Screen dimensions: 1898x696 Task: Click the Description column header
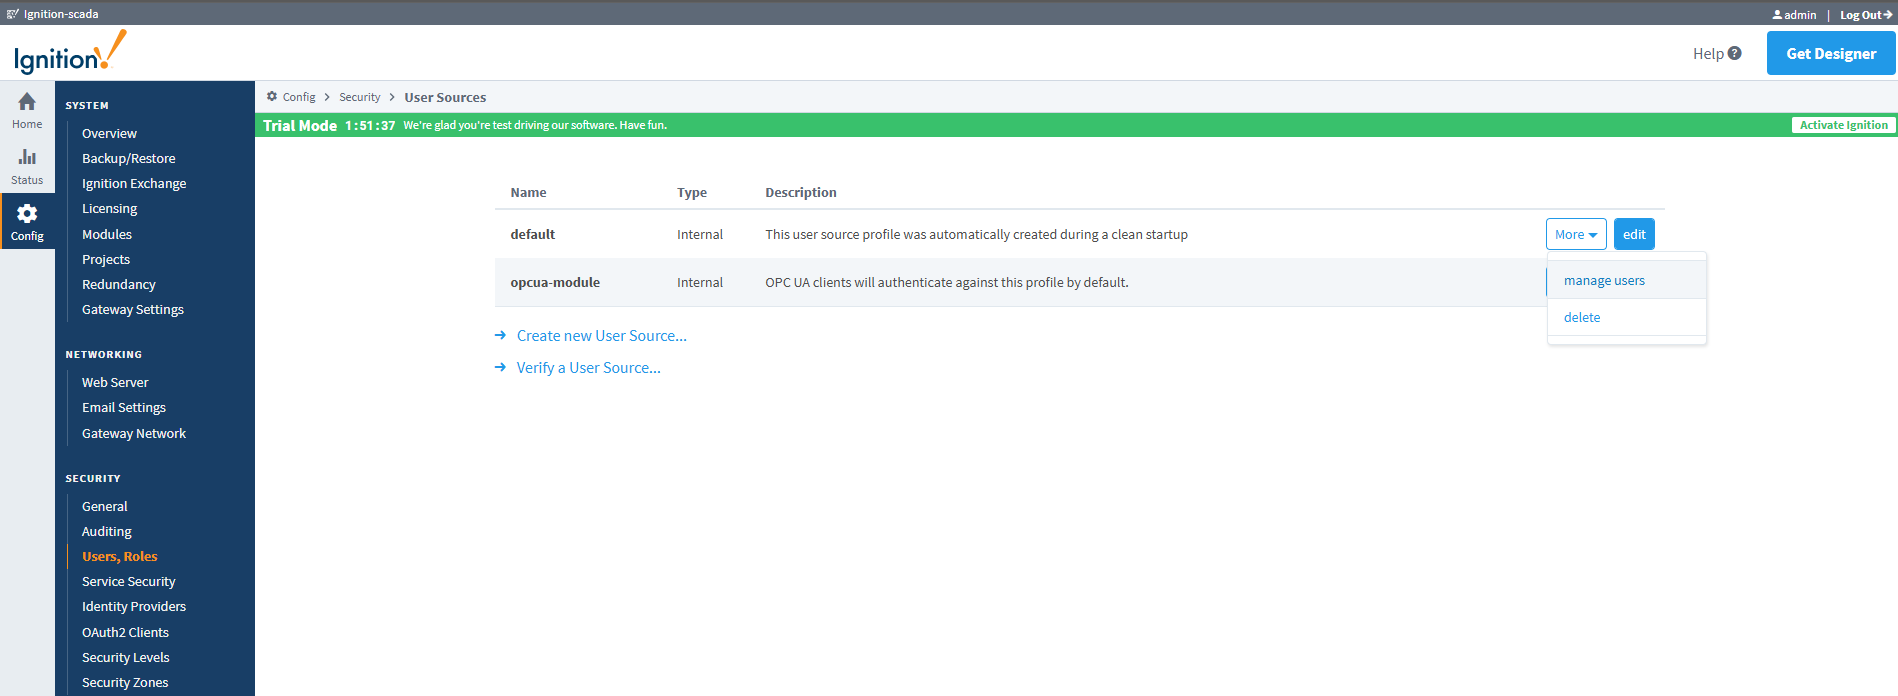pyautogui.click(x=801, y=192)
